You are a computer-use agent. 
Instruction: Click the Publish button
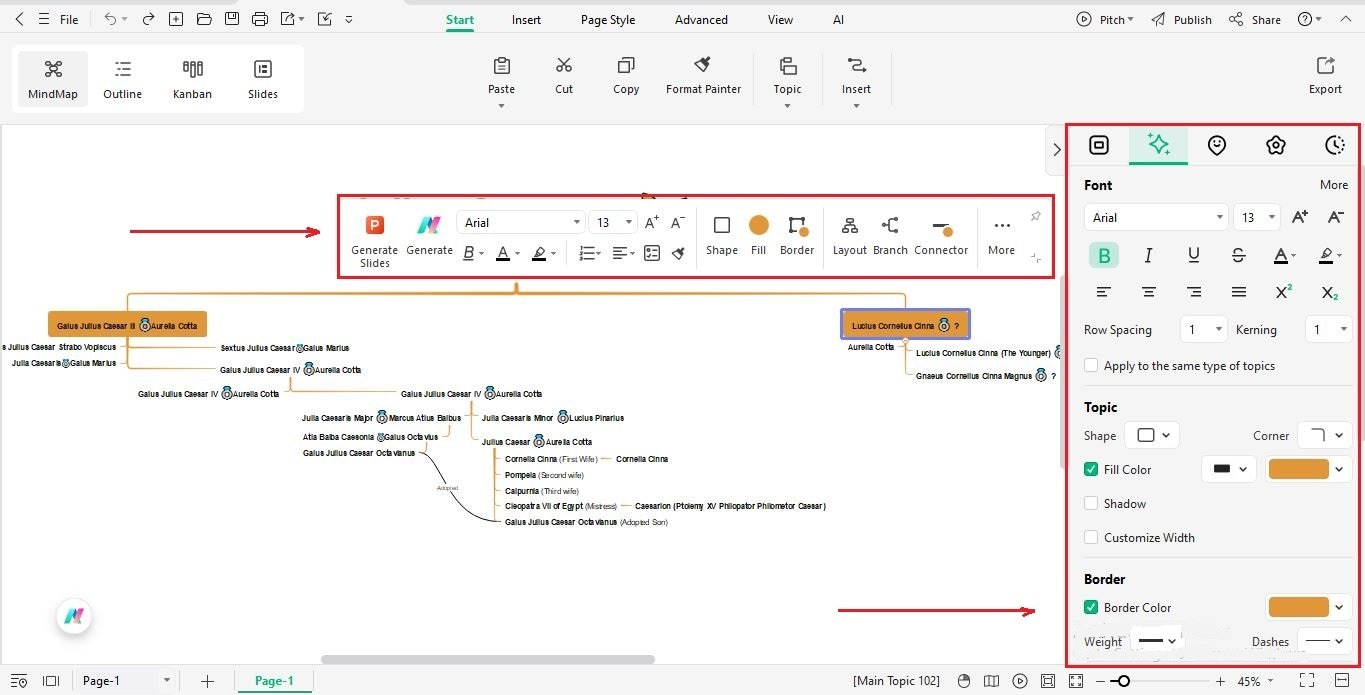coord(1181,19)
